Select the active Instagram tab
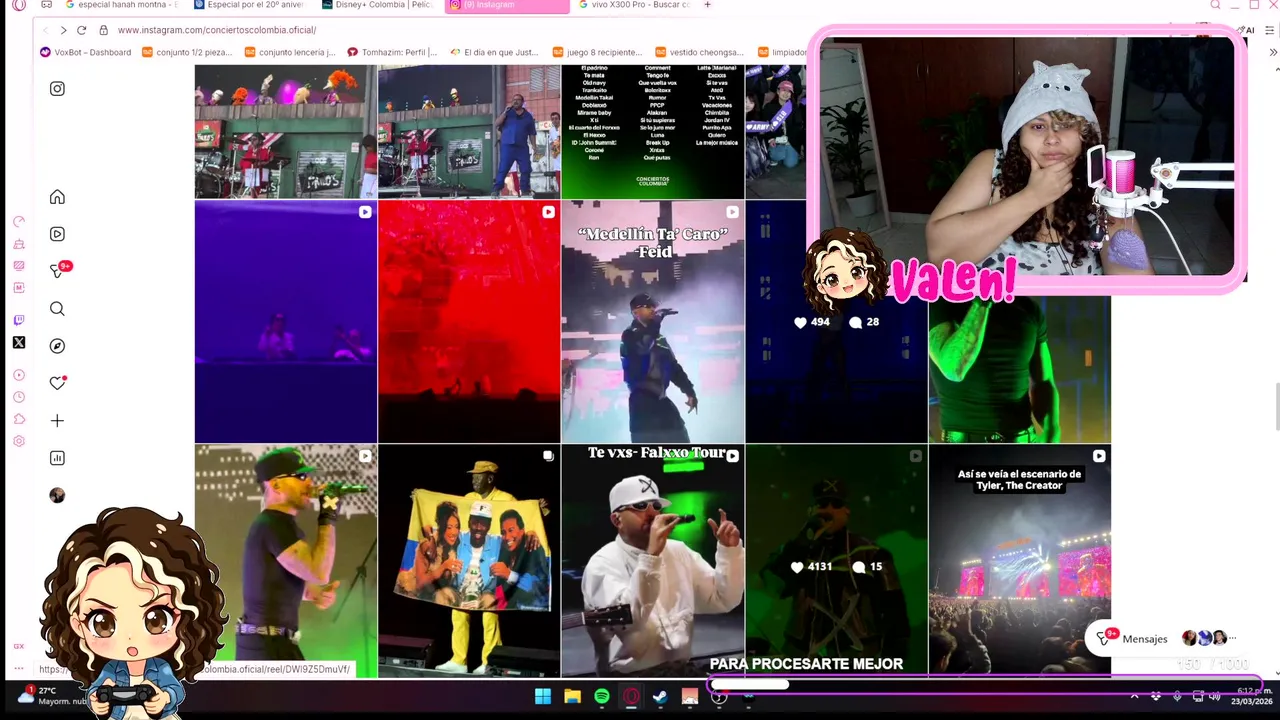1280x720 pixels. [x=506, y=5]
